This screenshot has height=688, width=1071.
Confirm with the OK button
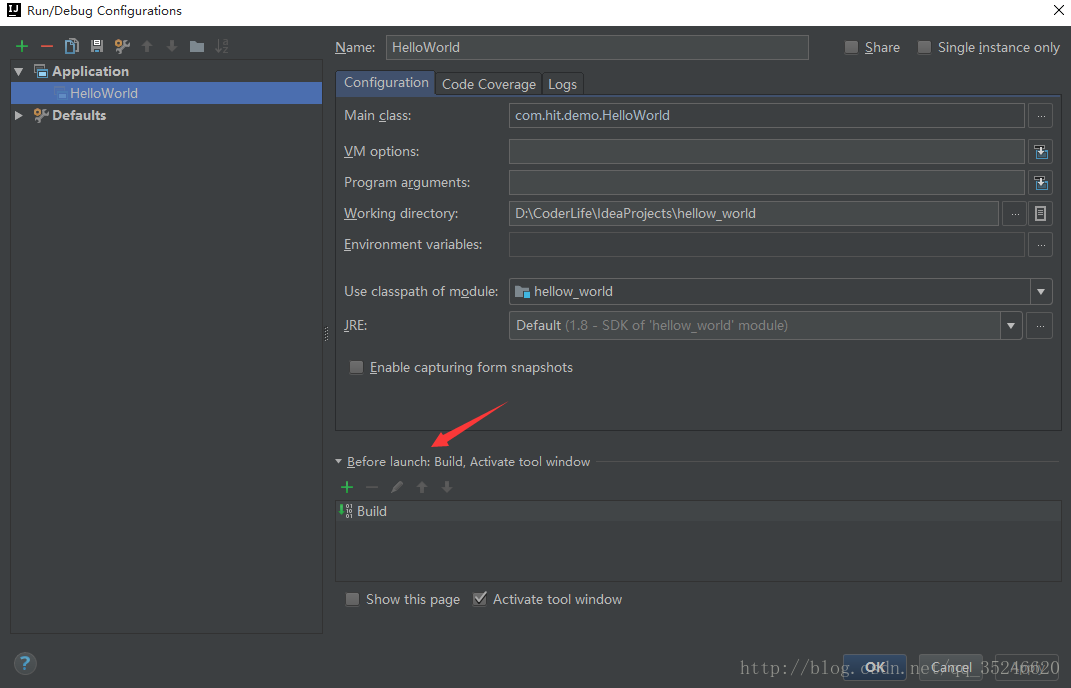click(x=875, y=667)
